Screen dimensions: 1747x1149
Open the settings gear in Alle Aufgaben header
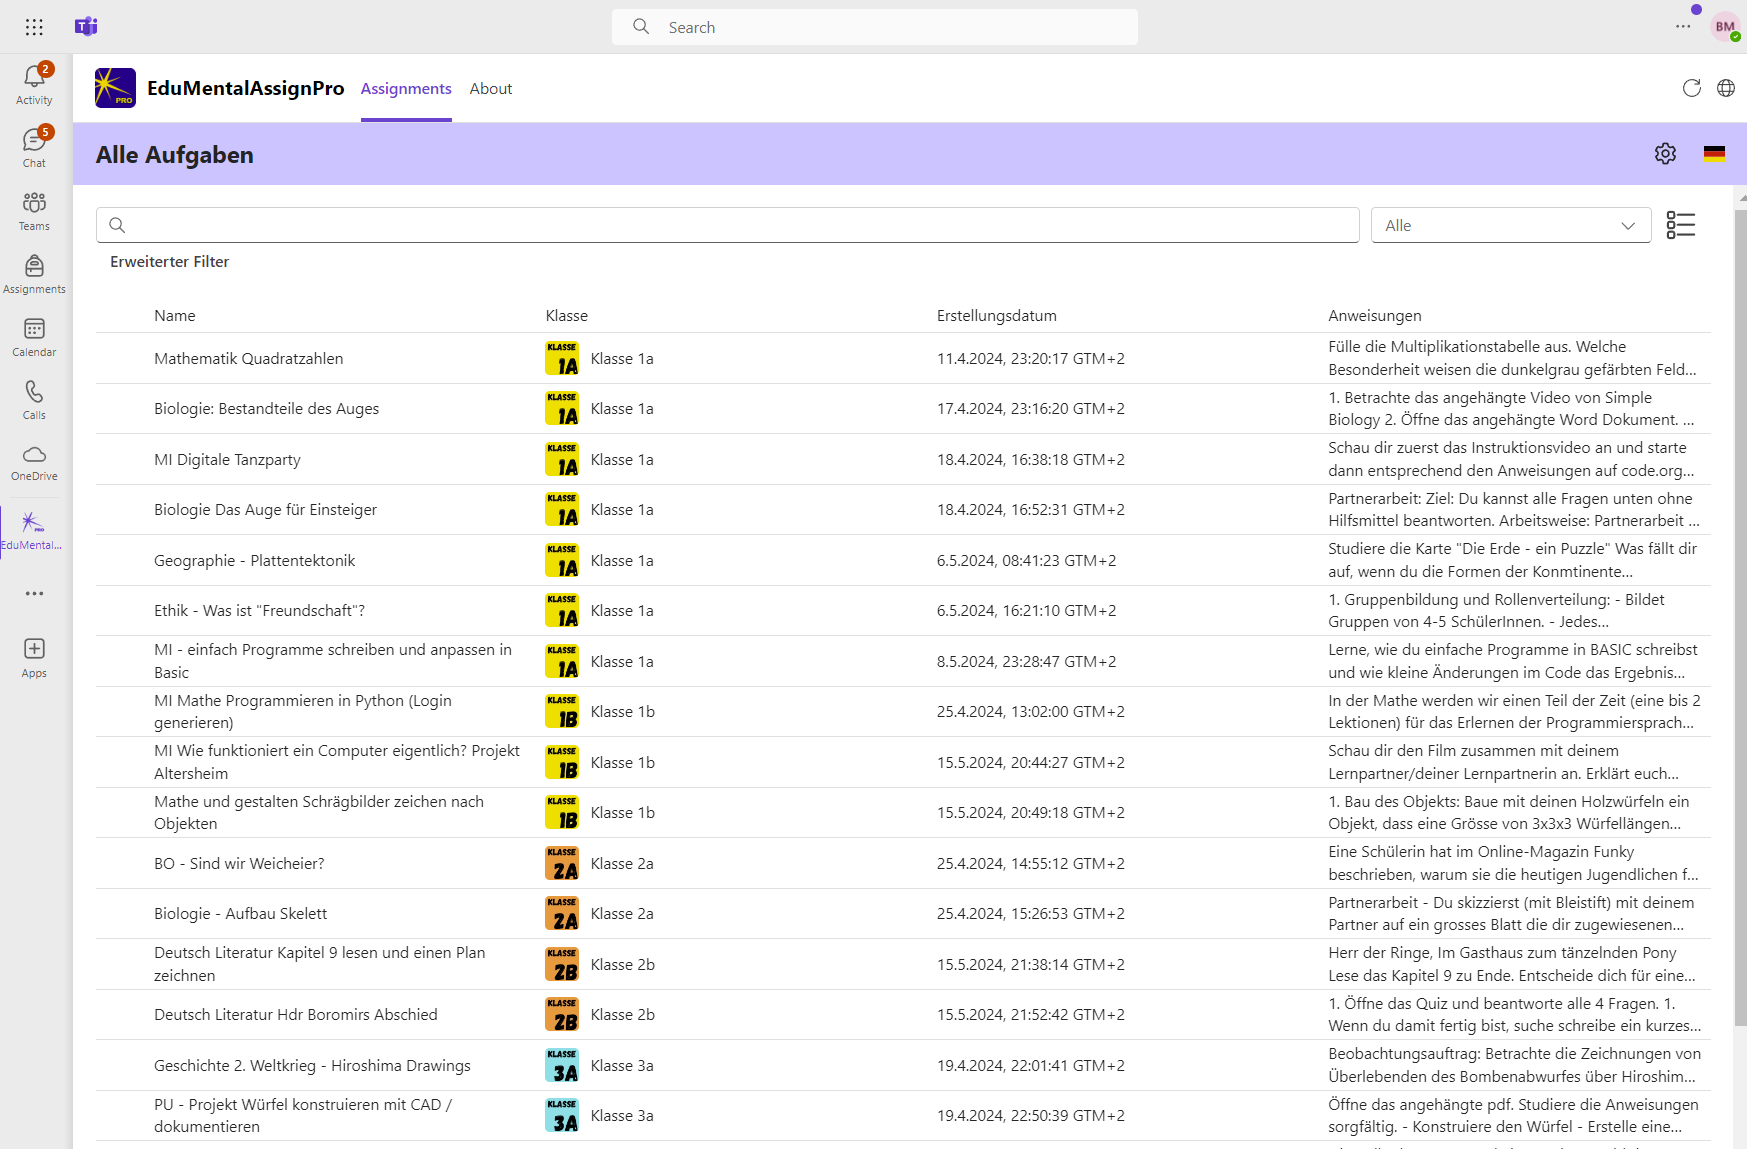pyautogui.click(x=1665, y=153)
